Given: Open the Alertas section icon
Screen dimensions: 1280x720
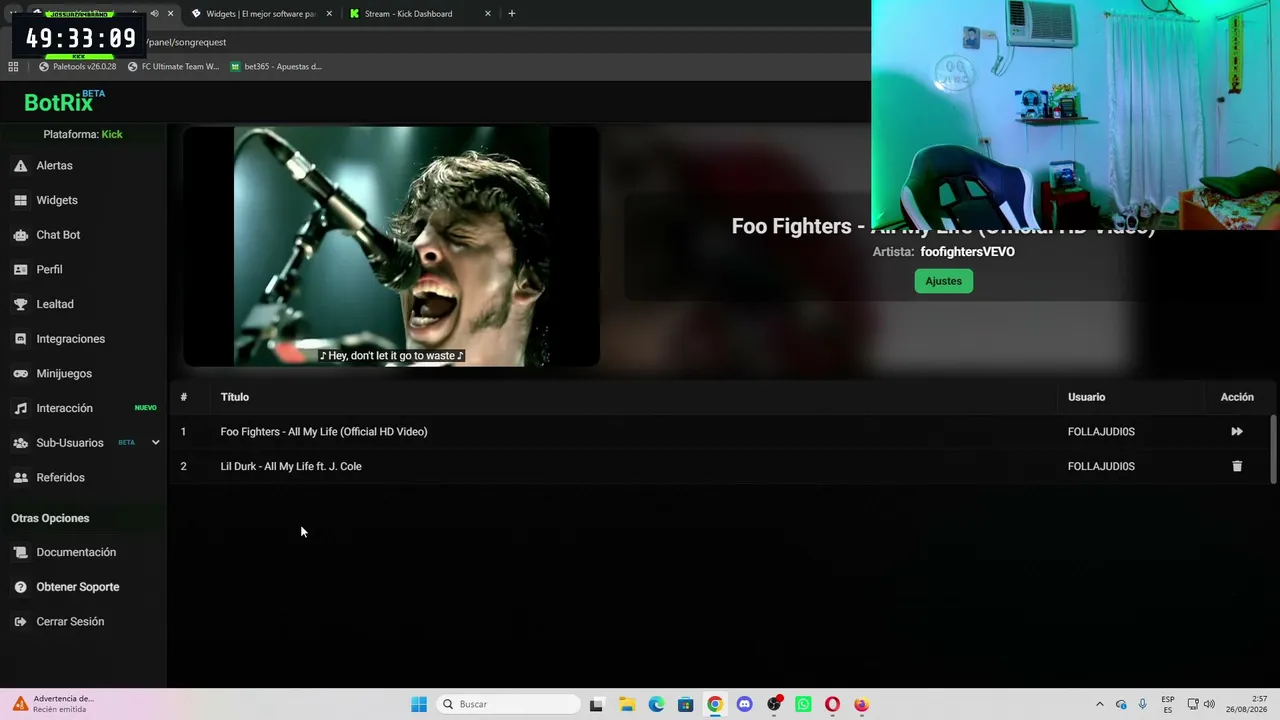Looking at the screenshot, I should 20,166.
